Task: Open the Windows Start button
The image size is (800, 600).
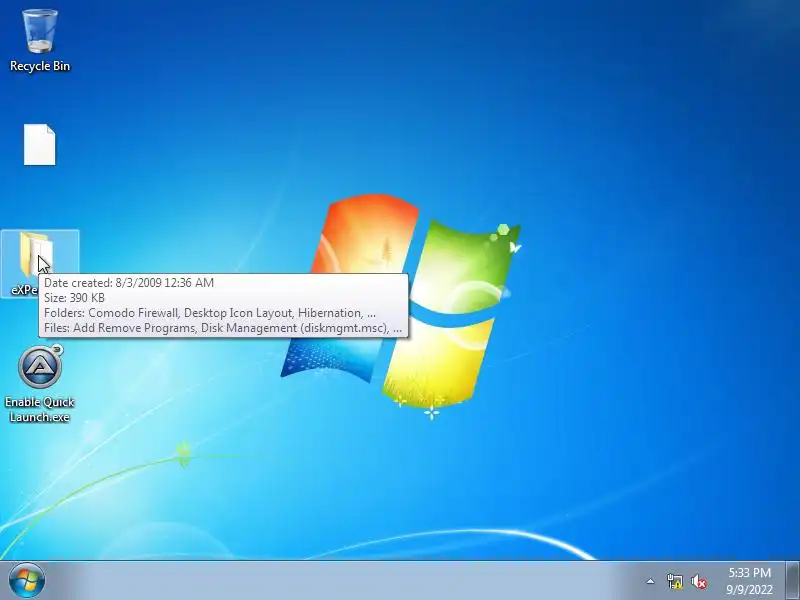Action: (x=27, y=581)
